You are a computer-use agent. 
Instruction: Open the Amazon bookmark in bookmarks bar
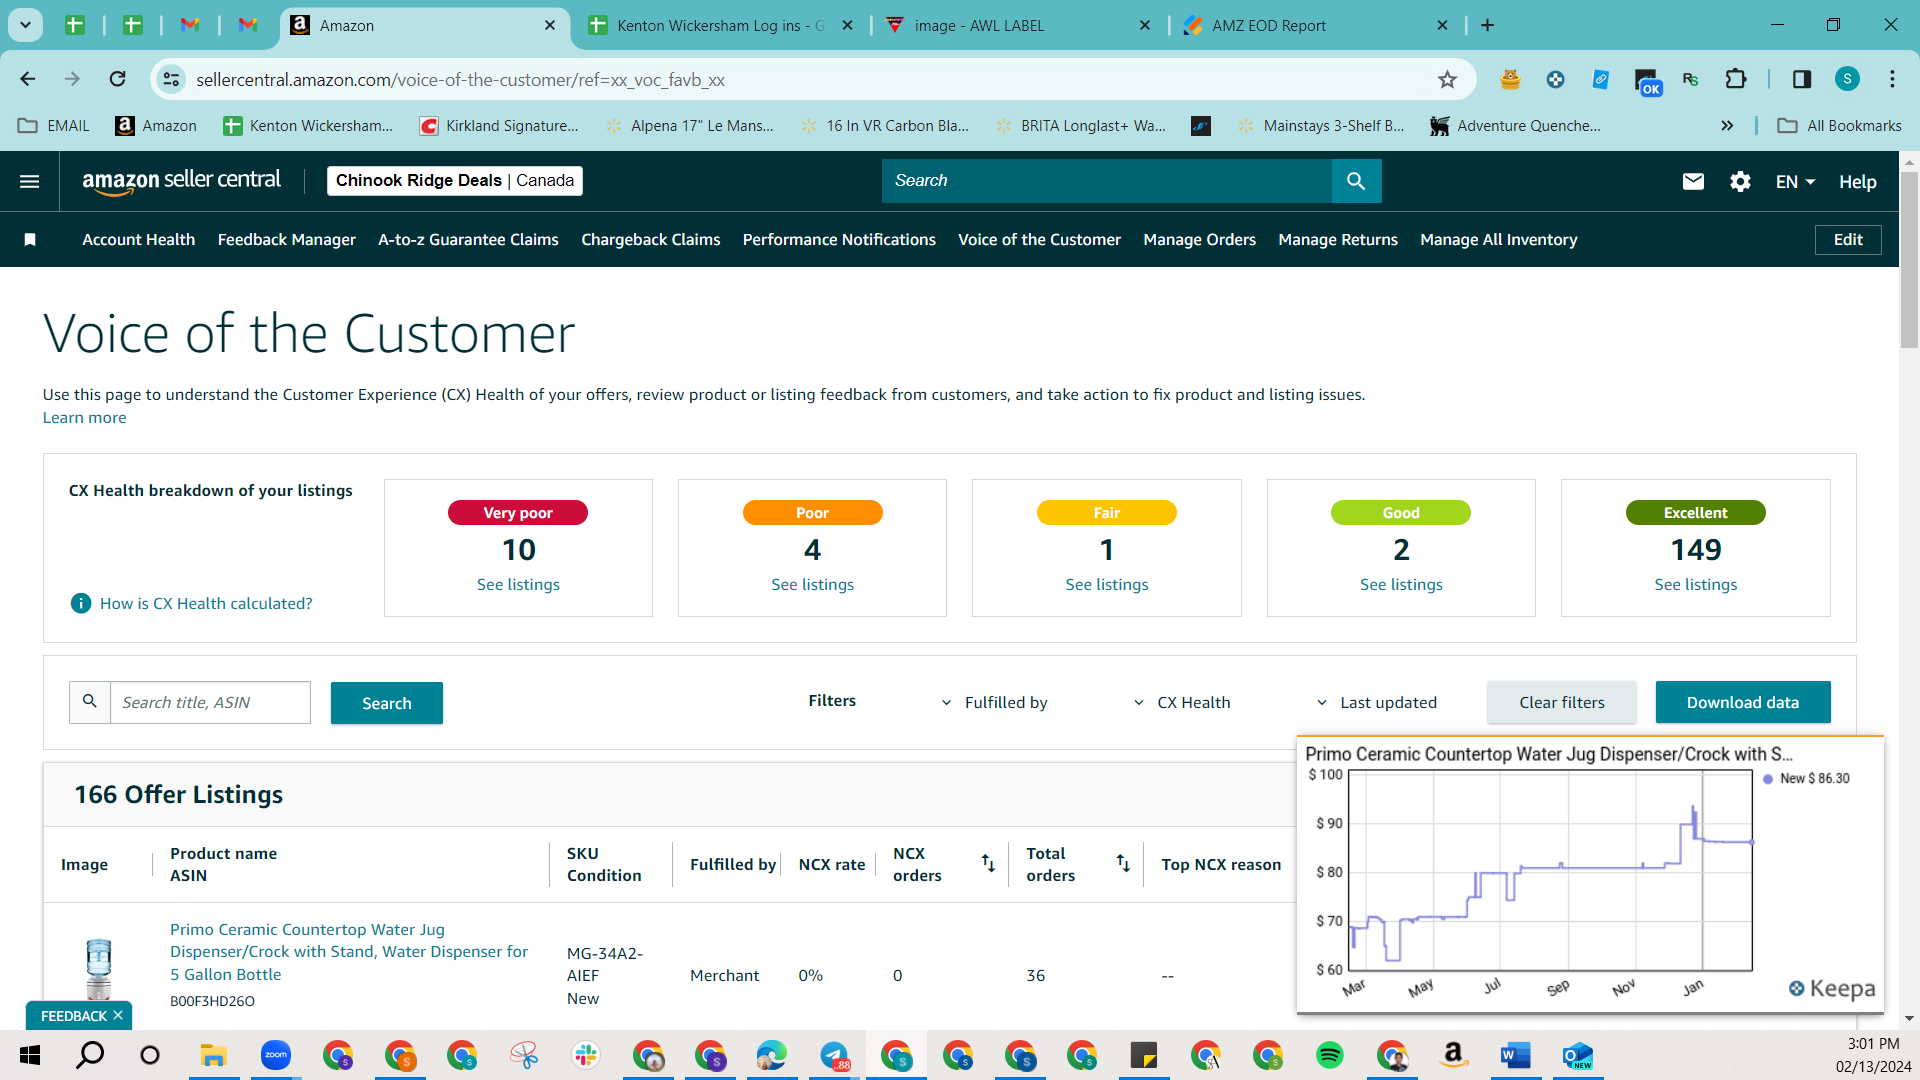(x=156, y=126)
